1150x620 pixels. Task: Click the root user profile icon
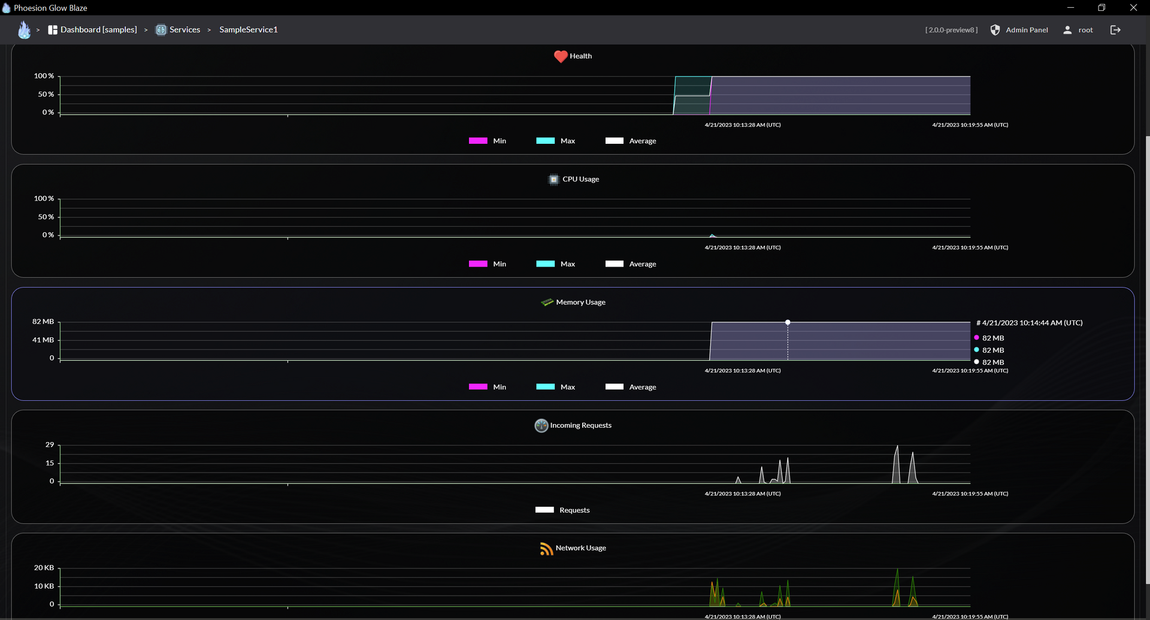[x=1067, y=30]
